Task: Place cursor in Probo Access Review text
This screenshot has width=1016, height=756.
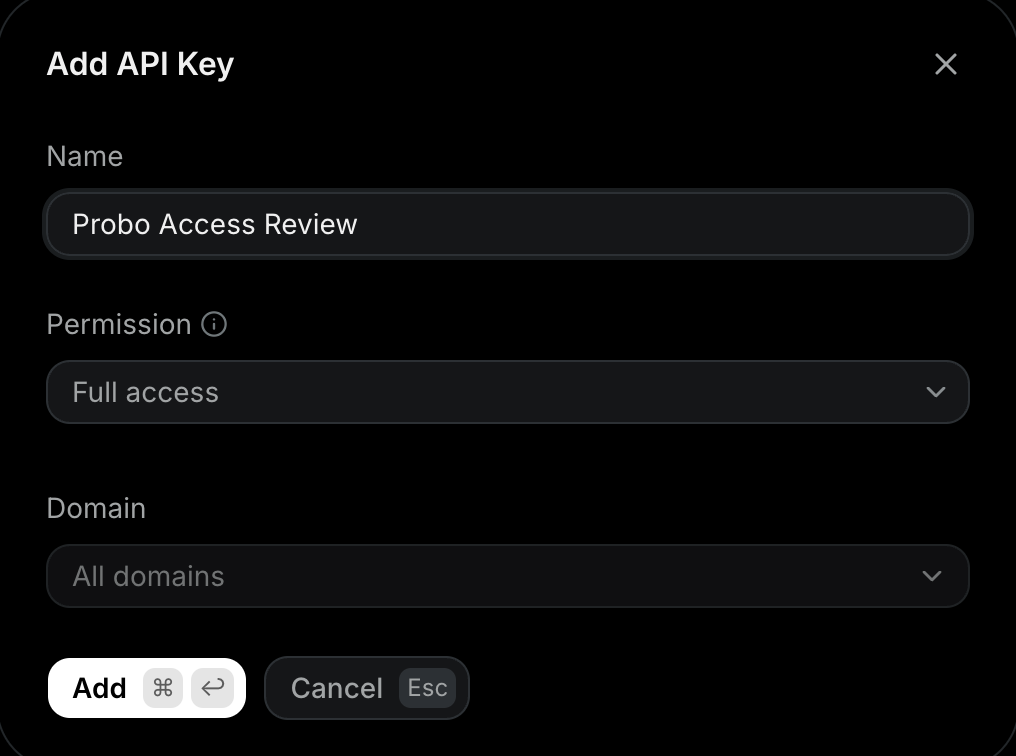Action: [x=214, y=224]
